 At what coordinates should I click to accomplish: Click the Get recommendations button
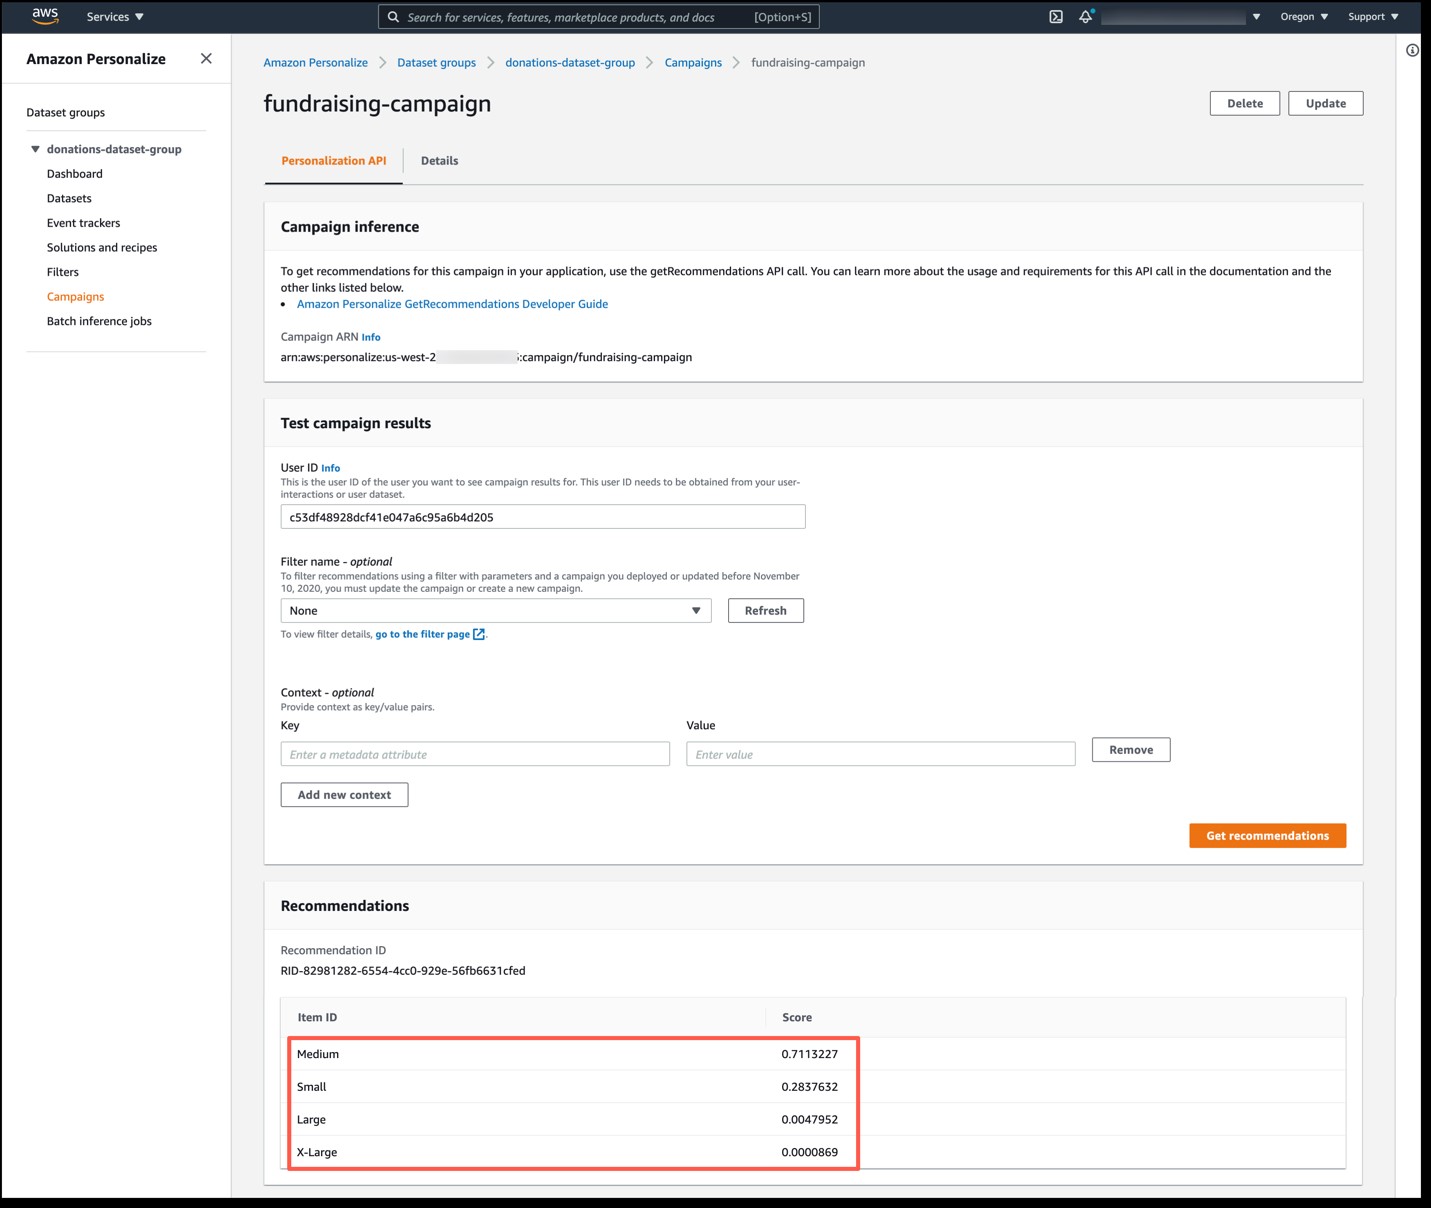click(1267, 836)
